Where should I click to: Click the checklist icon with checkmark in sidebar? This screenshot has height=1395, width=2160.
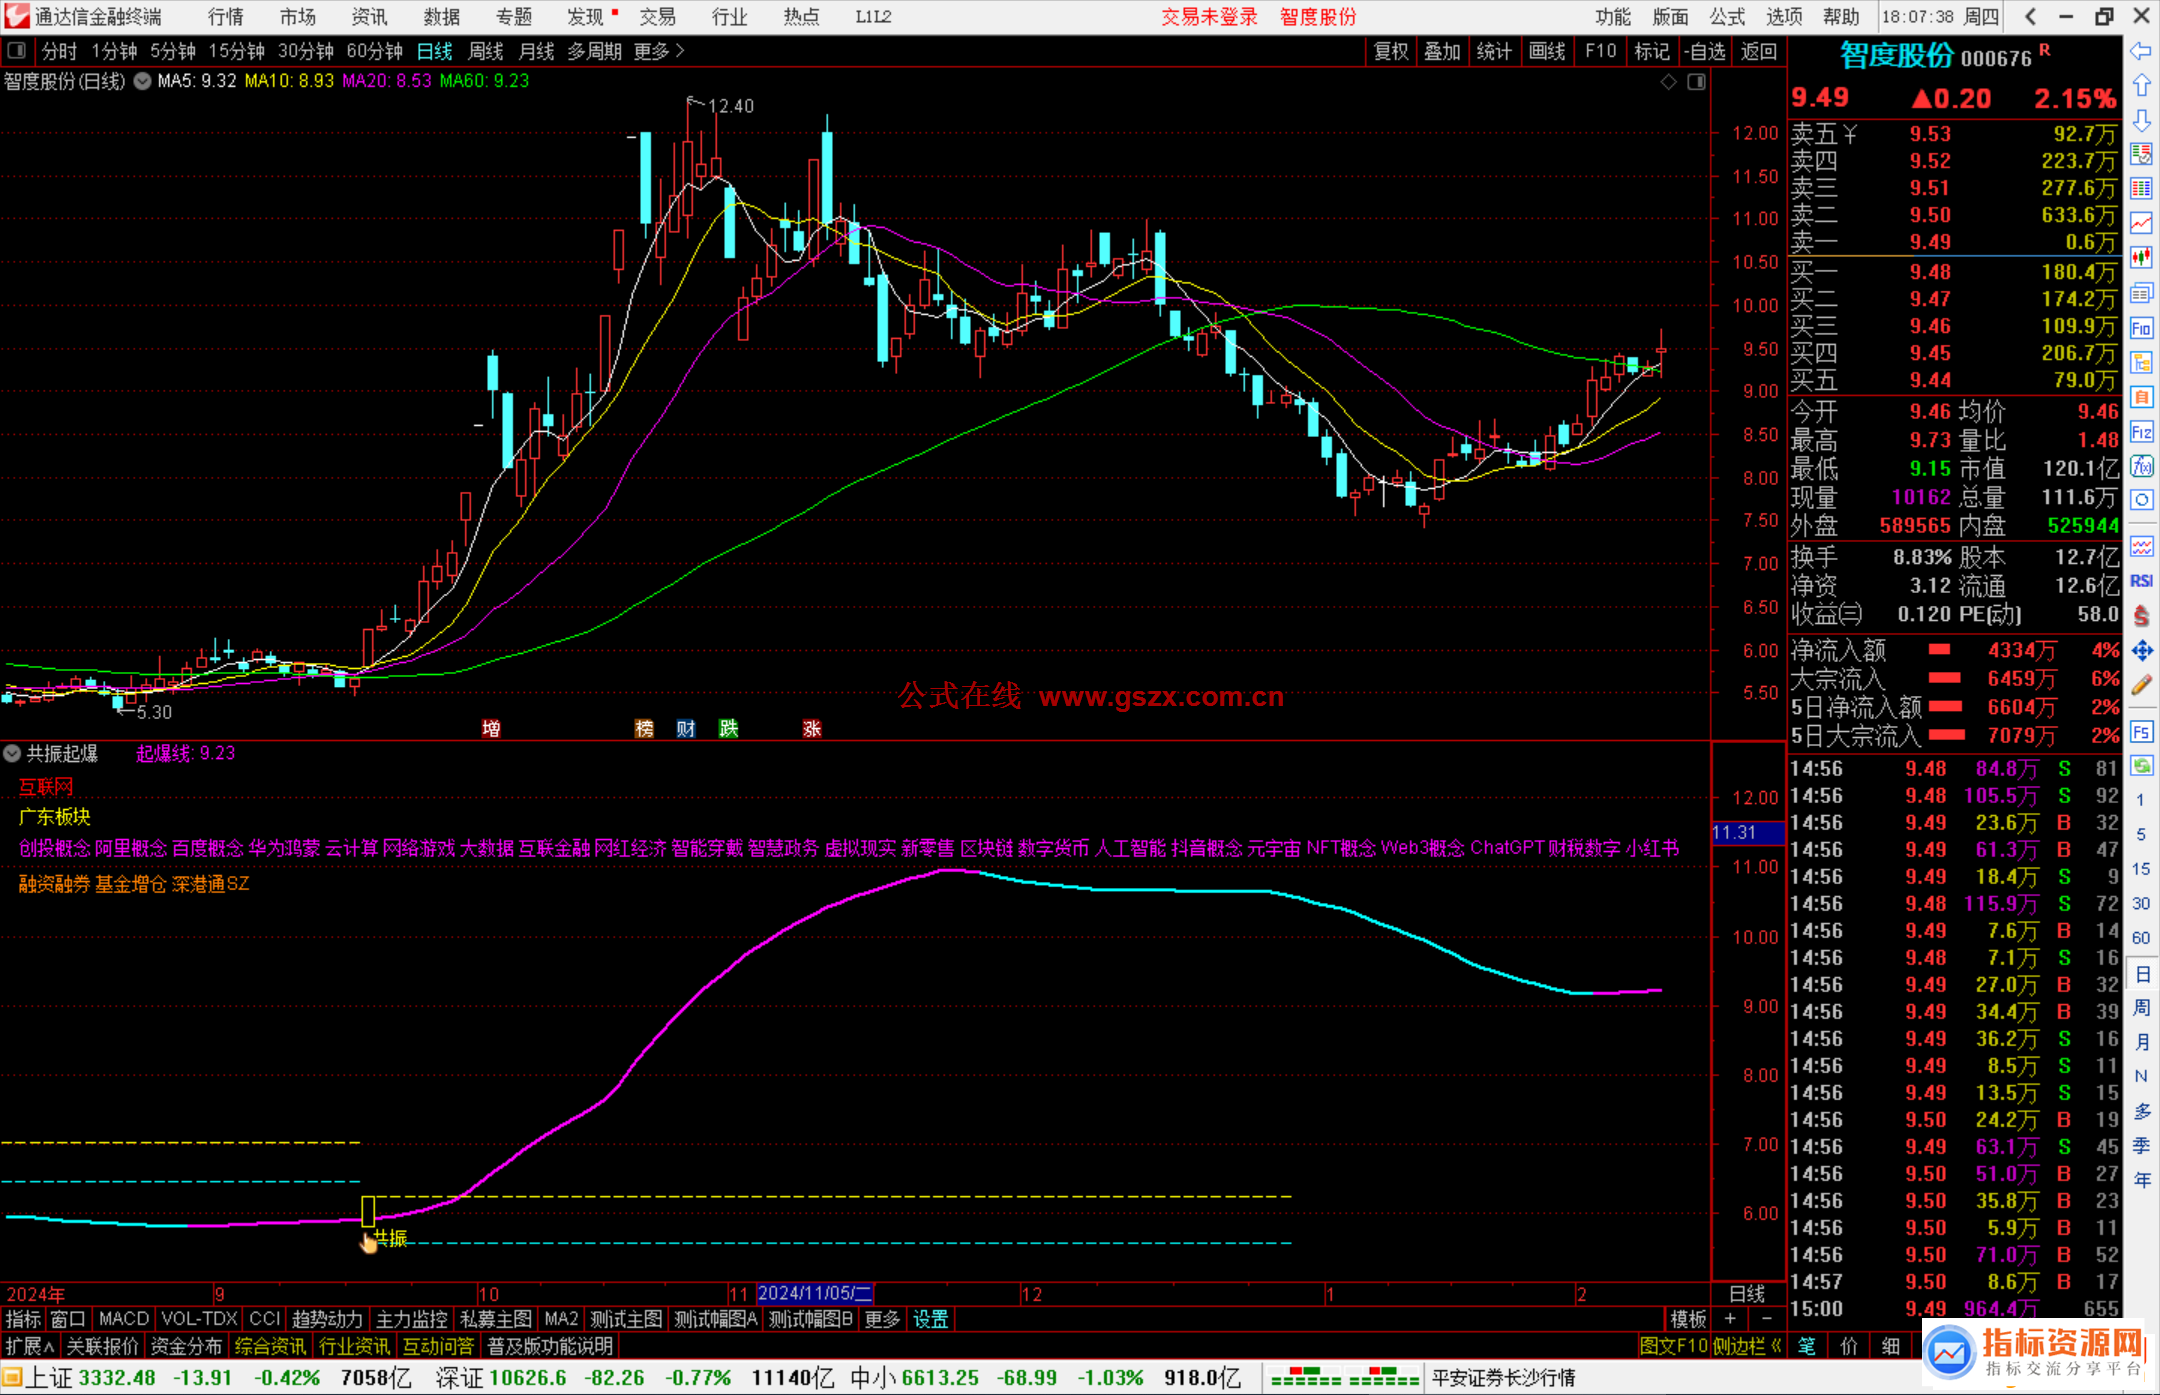point(2141,154)
